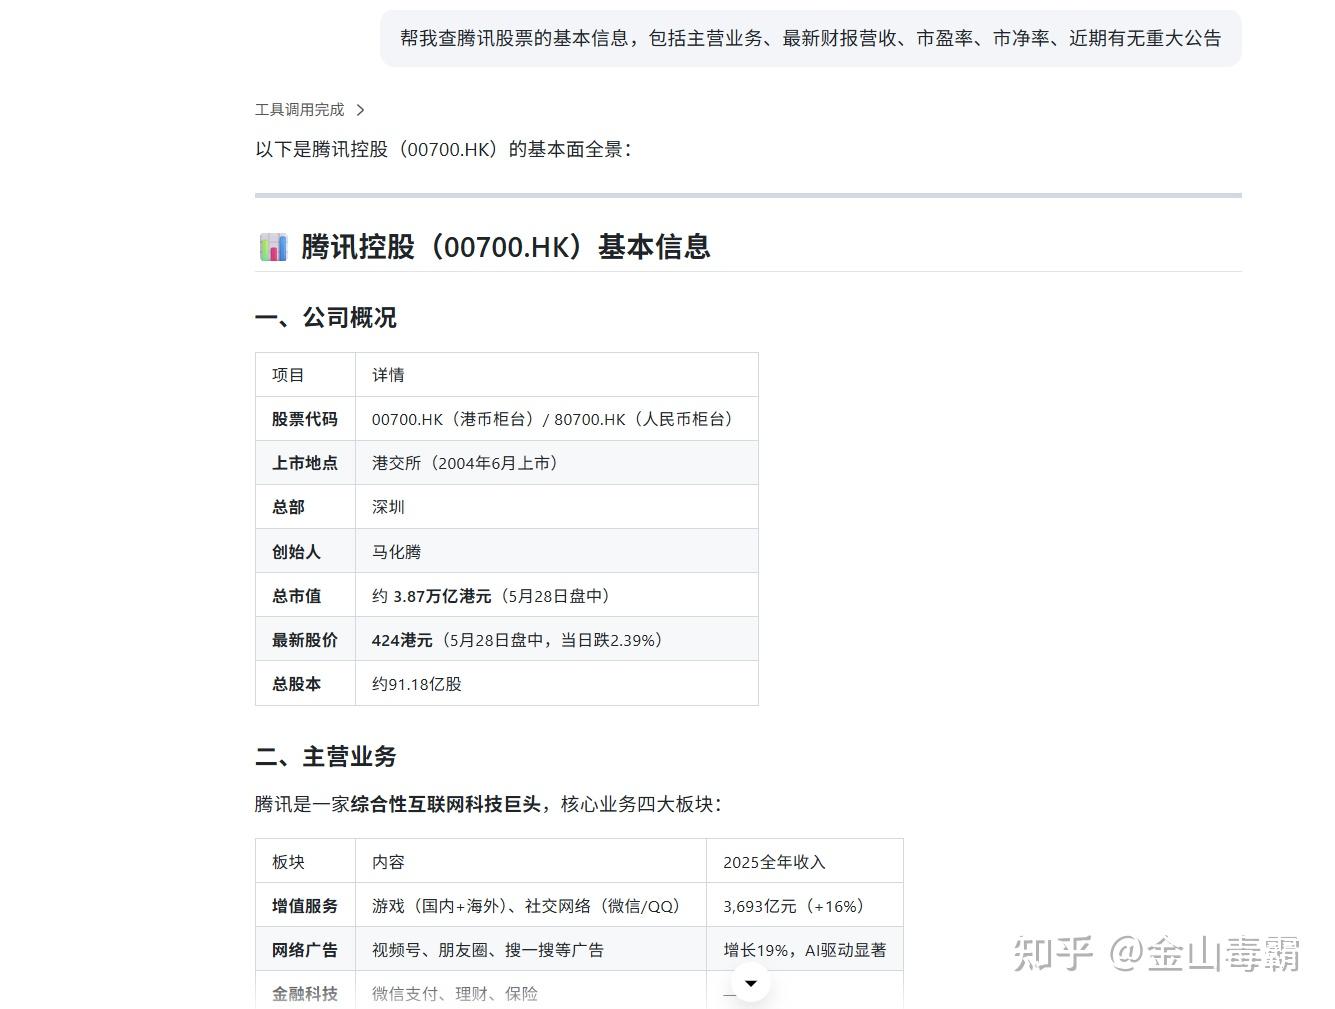The height and width of the screenshot is (1009, 1335).
Task: Click the 2025全年收入 column header
Action: pyautogui.click(x=805, y=862)
